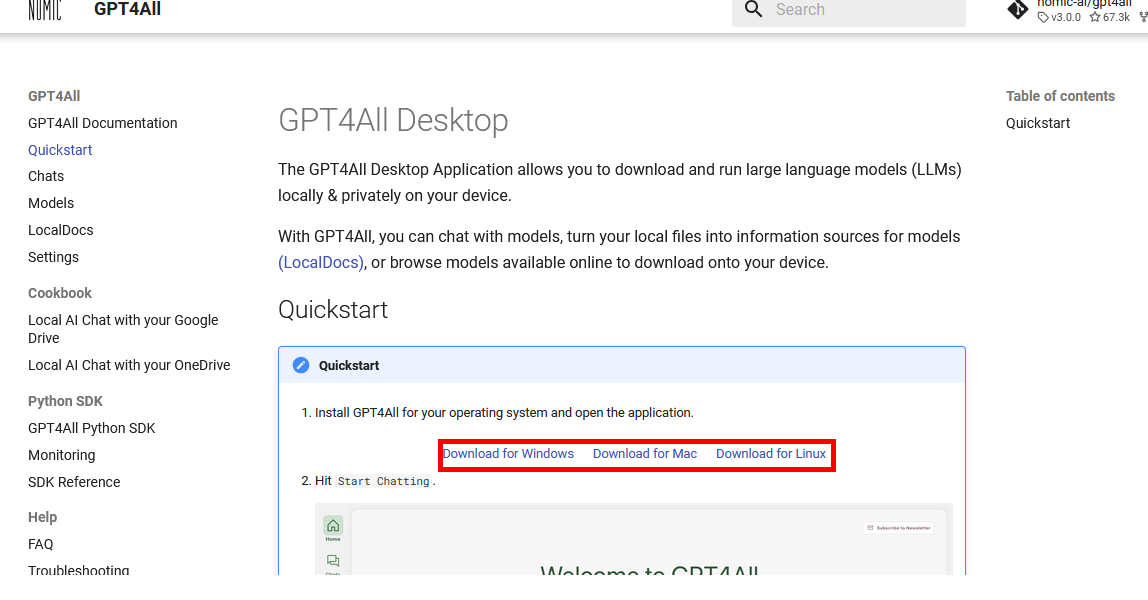This screenshot has width=1148, height=600.
Task: Open the nomic-ai/gpt4all repository git icon
Action: pyautogui.click(x=1018, y=10)
